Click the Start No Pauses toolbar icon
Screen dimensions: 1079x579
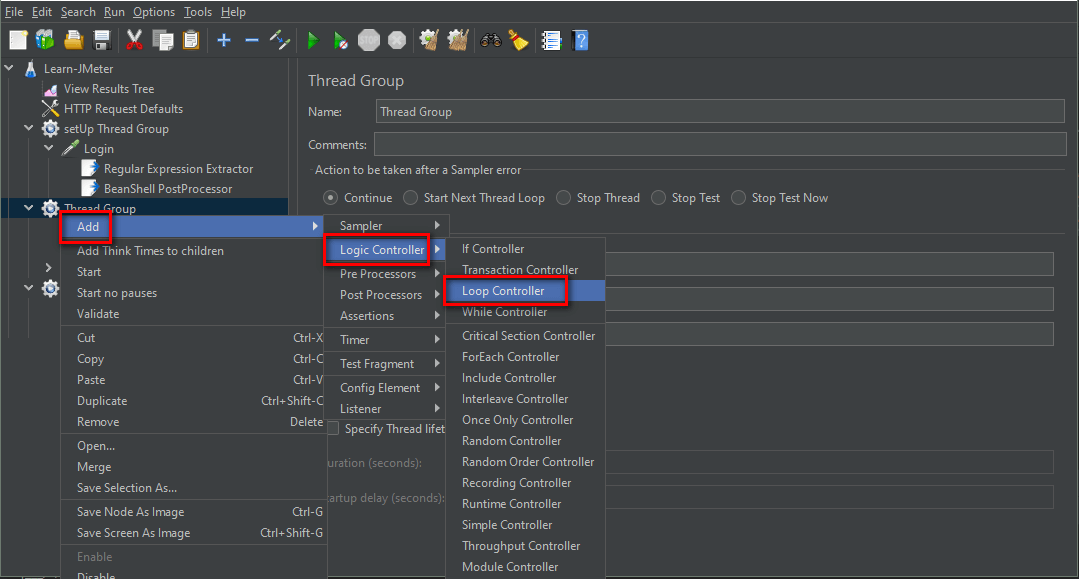coord(341,40)
